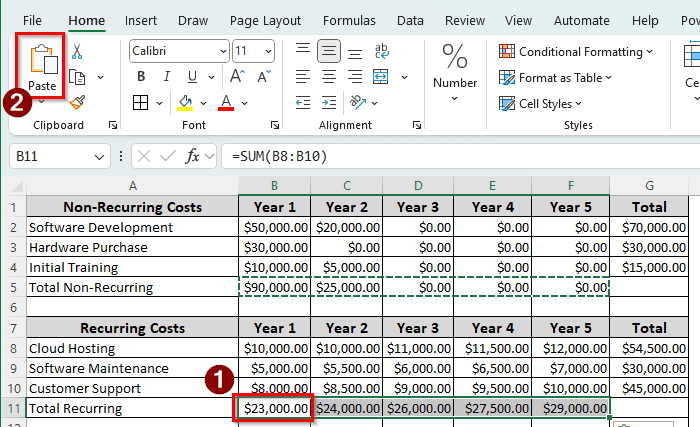Switch to the Automate tab

pos(582,21)
